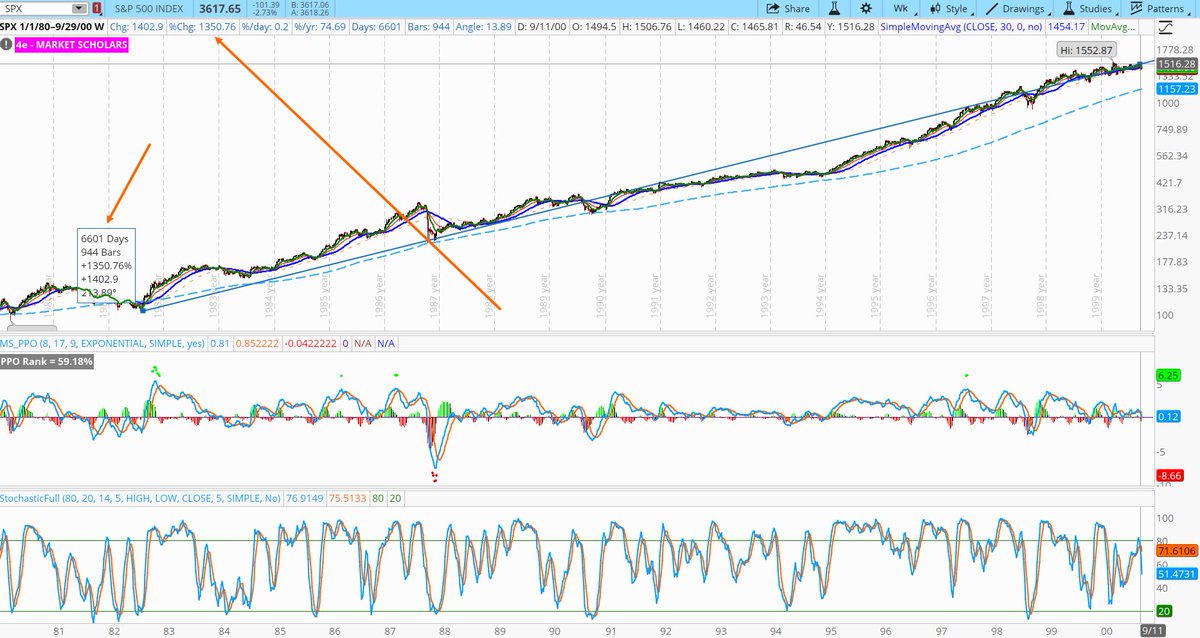Click the %Chg: 1350.76 readout
This screenshot has width=1200, height=638.
[203, 26]
